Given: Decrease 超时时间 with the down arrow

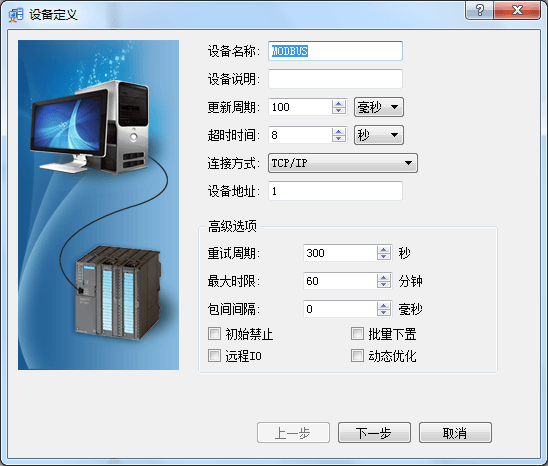Looking at the screenshot, I should click(x=339, y=139).
